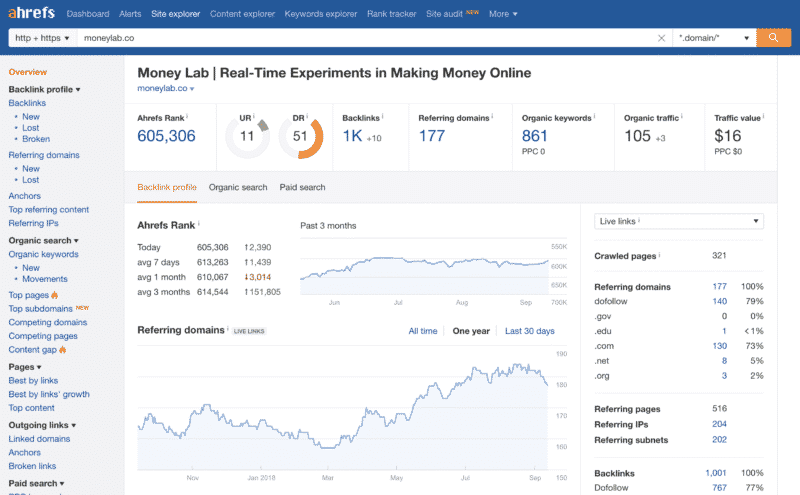The image size is (800, 495).
Task: Switch to the Backlink profile tab
Action: pos(167,187)
